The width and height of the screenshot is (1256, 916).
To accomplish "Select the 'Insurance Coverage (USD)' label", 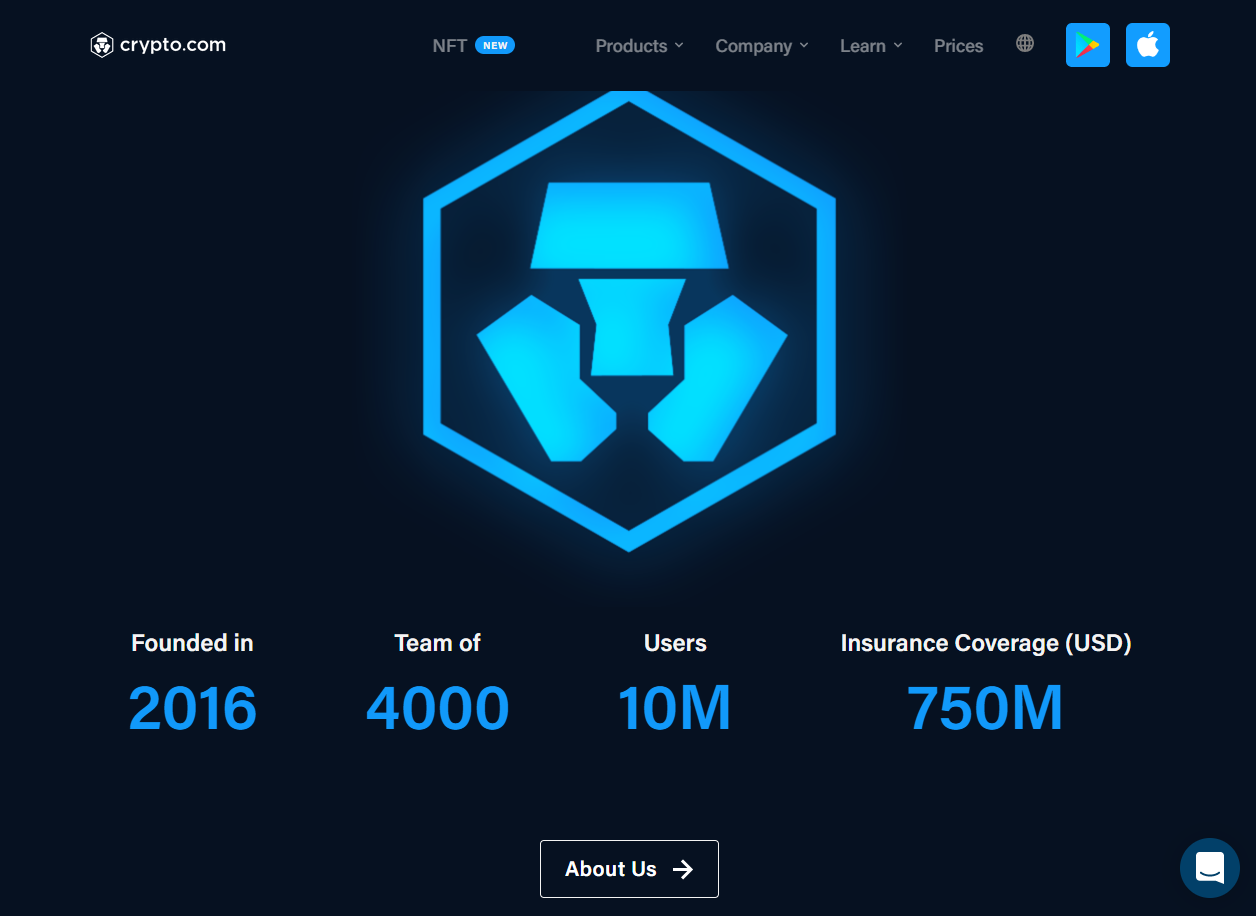I will 986,643.
